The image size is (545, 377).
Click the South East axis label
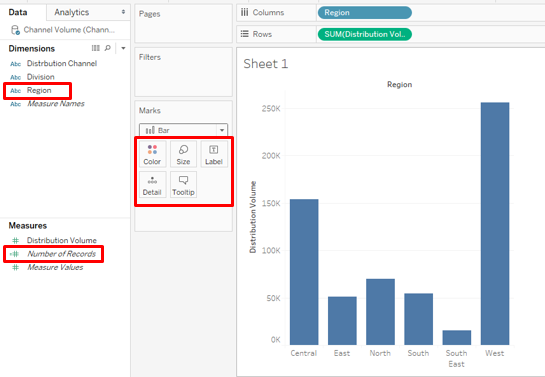[x=456, y=359]
